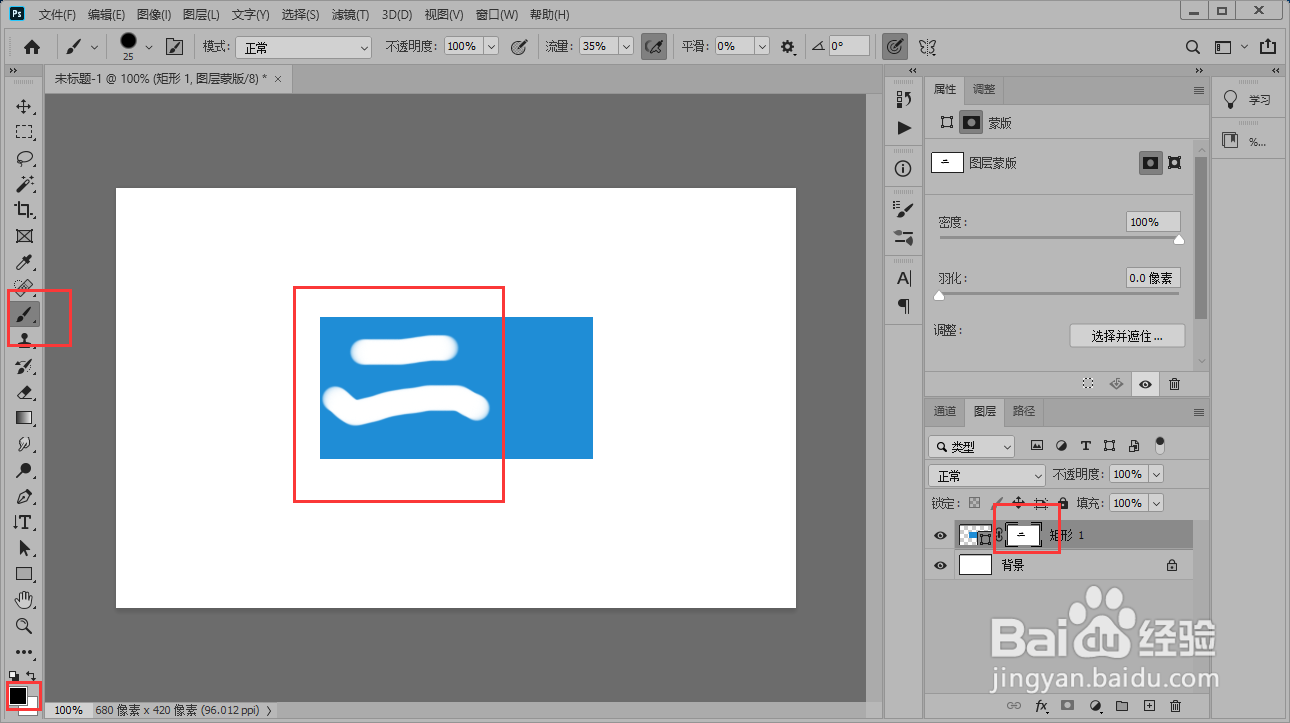This screenshot has height=723, width=1290.
Task: Toggle pressure for size icon
Action: click(x=895, y=46)
